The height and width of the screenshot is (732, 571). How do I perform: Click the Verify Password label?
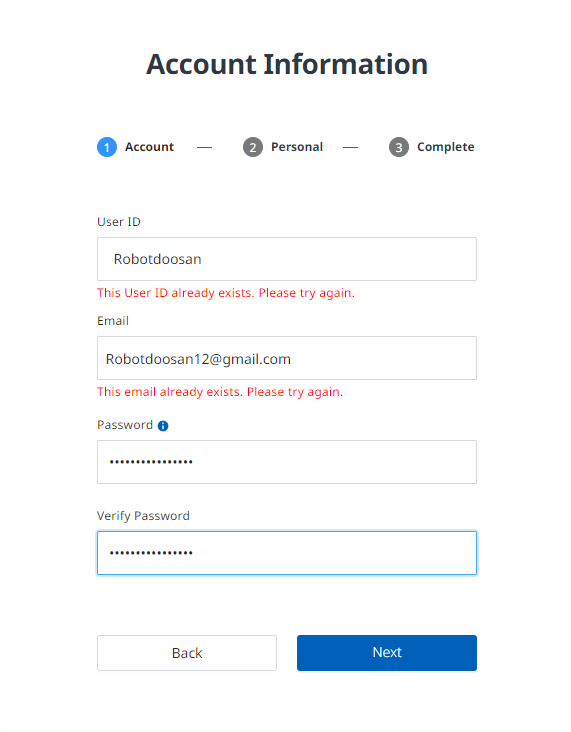click(x=143, y=516)
